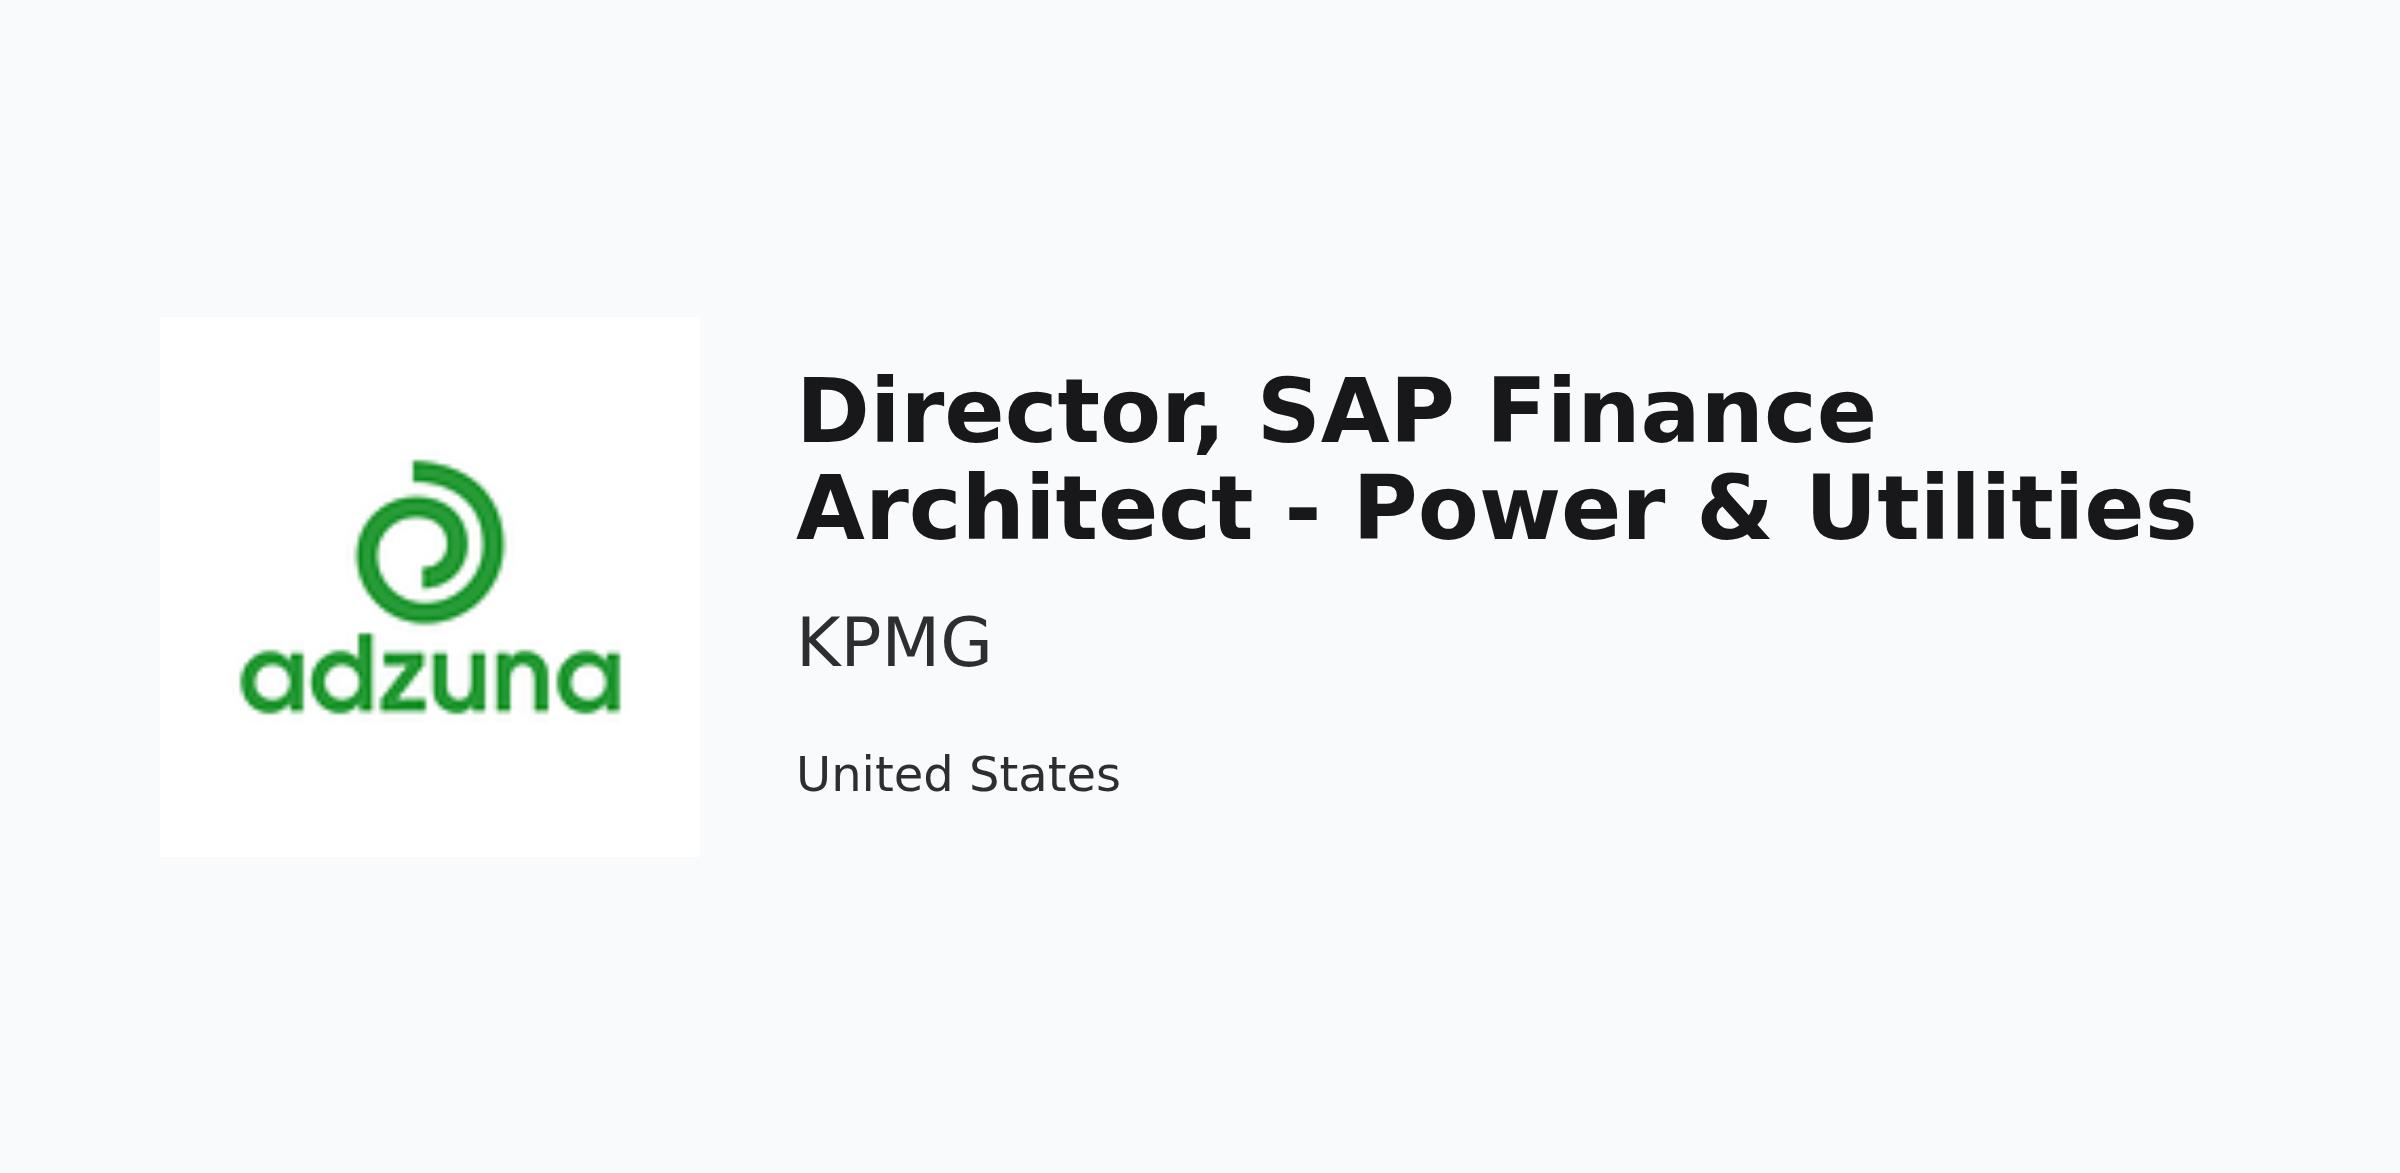Select the white Adzuna logo card
The height and width of the screenshot is (1173, 2400).
point(430,587)
